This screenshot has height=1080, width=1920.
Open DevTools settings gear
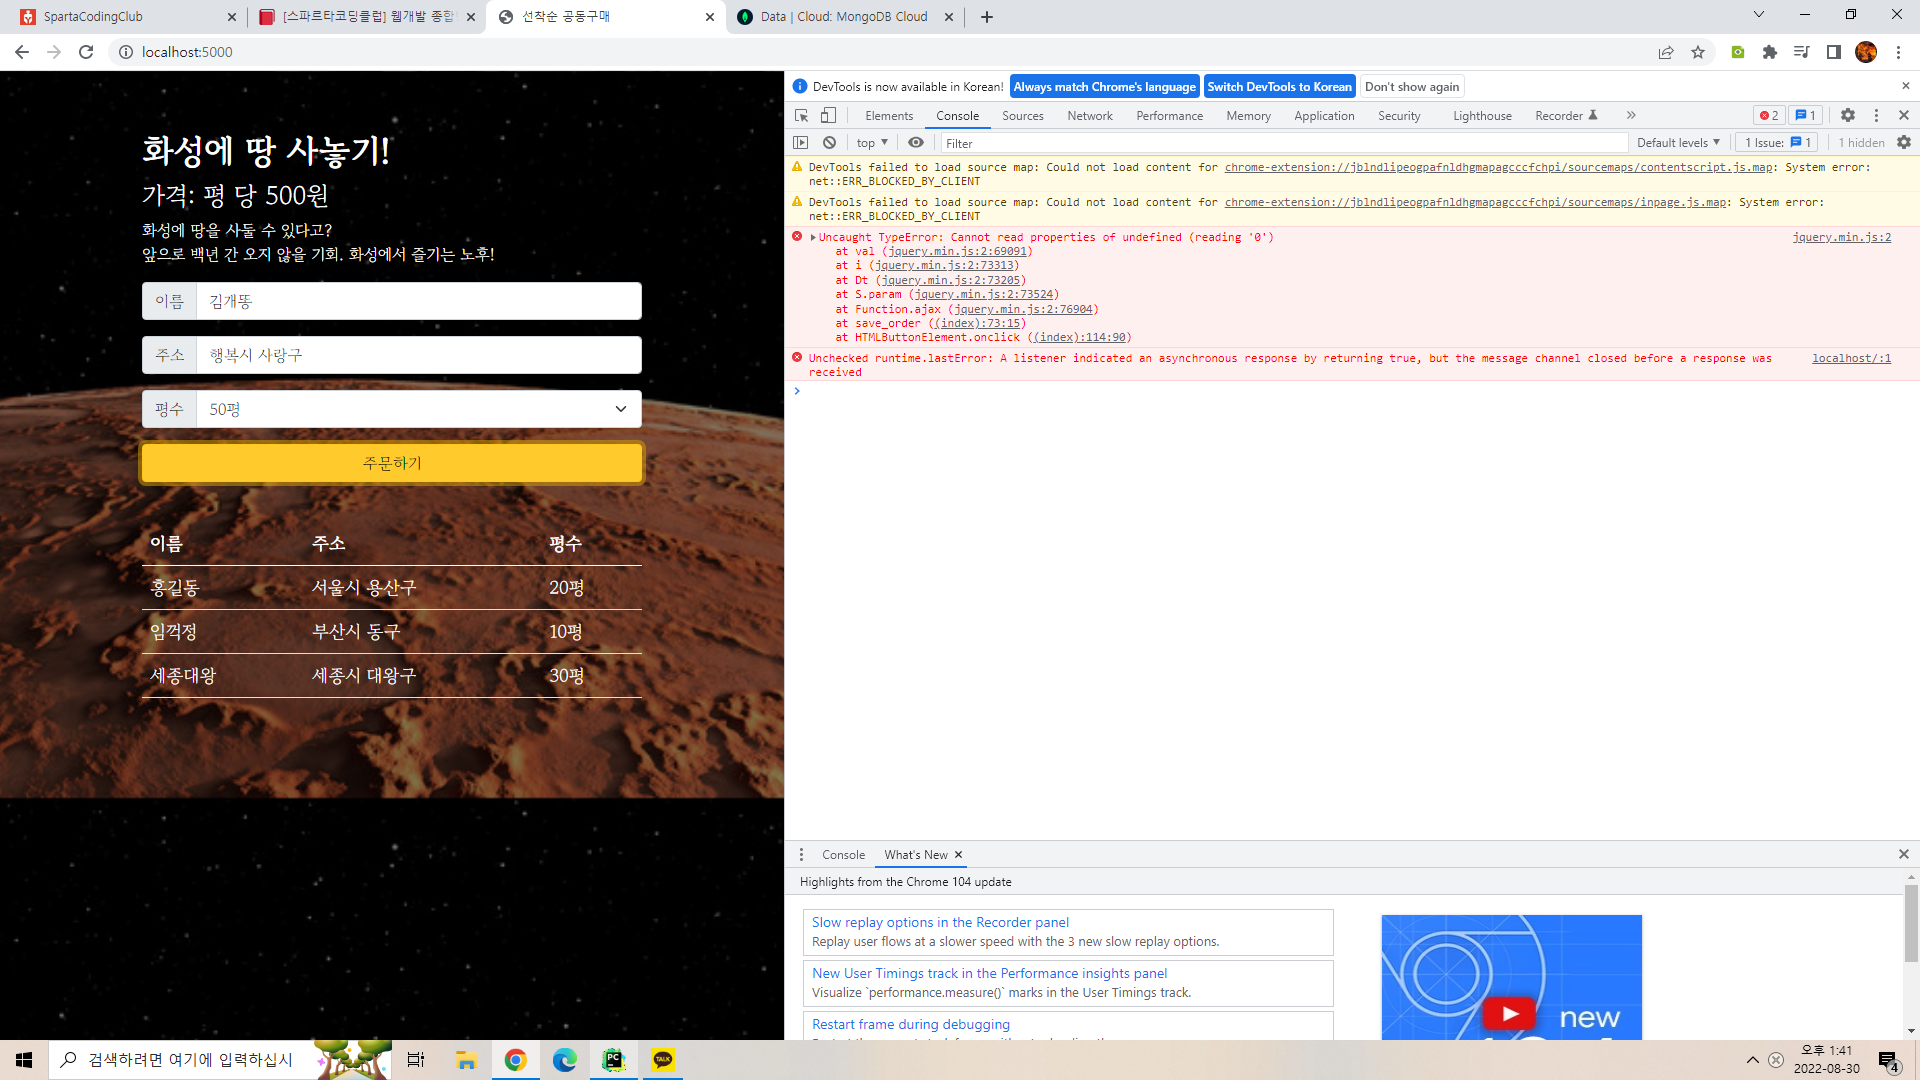(1848, 116)
